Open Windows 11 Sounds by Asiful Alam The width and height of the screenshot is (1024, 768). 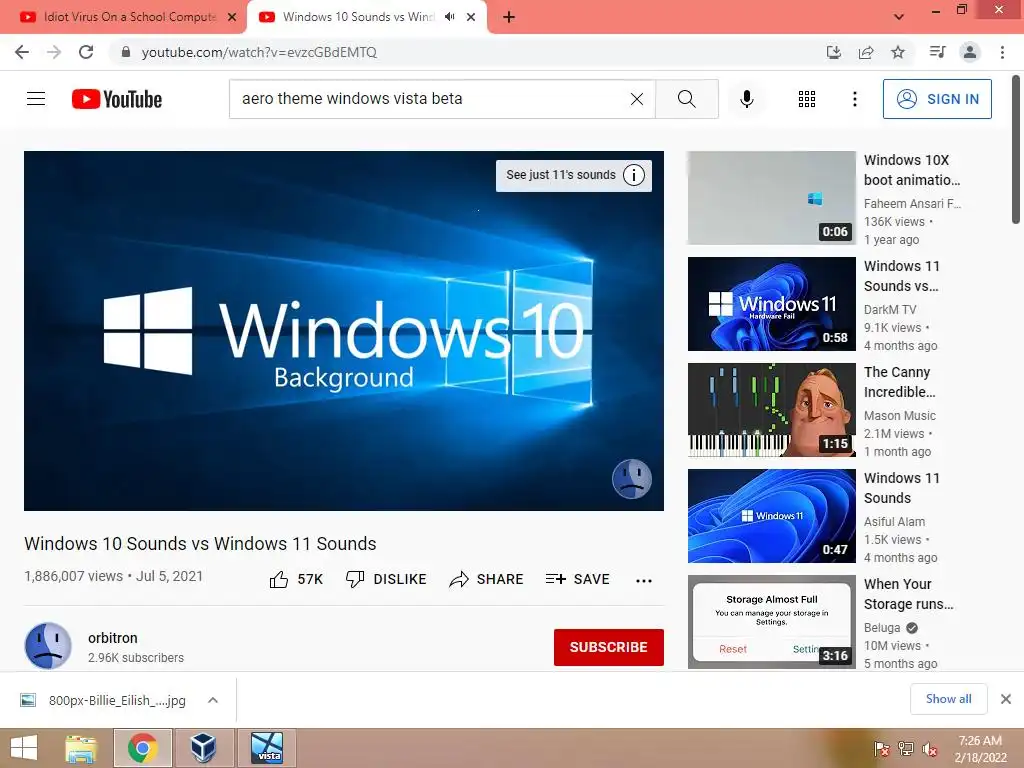[x=772, y=516]
